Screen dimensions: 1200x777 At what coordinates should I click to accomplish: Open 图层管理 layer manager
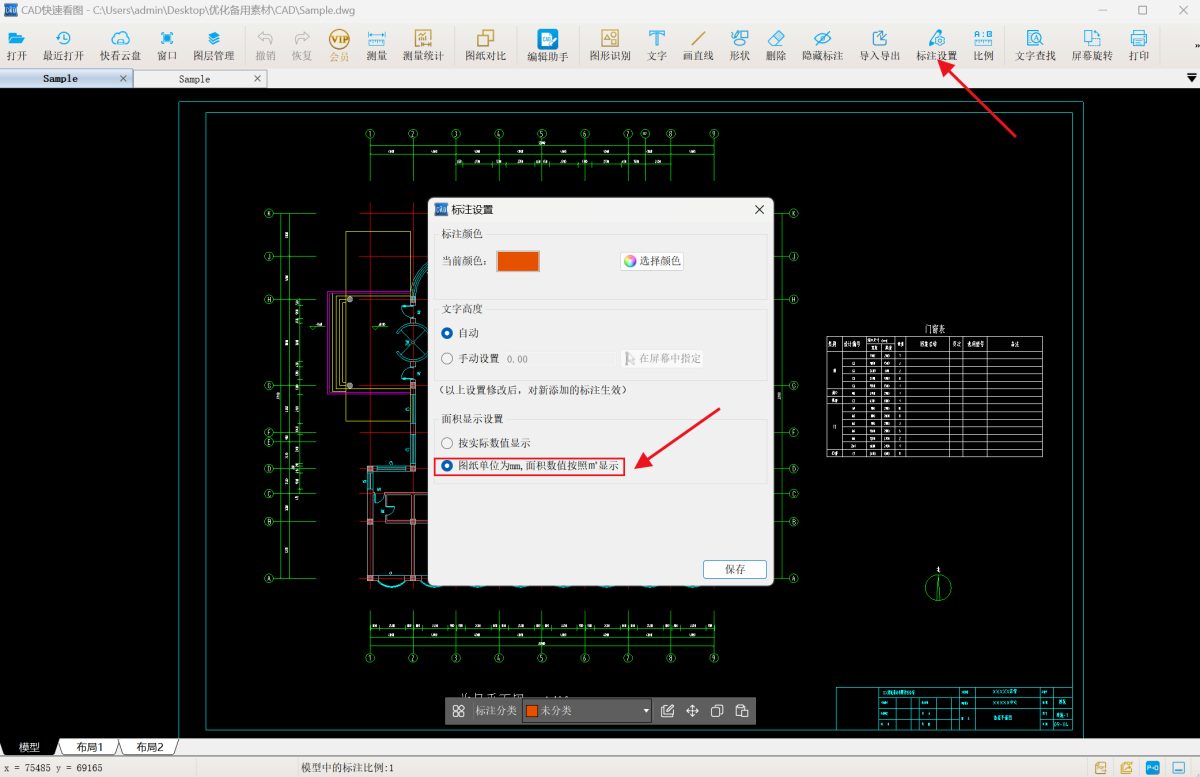point(213,46)
